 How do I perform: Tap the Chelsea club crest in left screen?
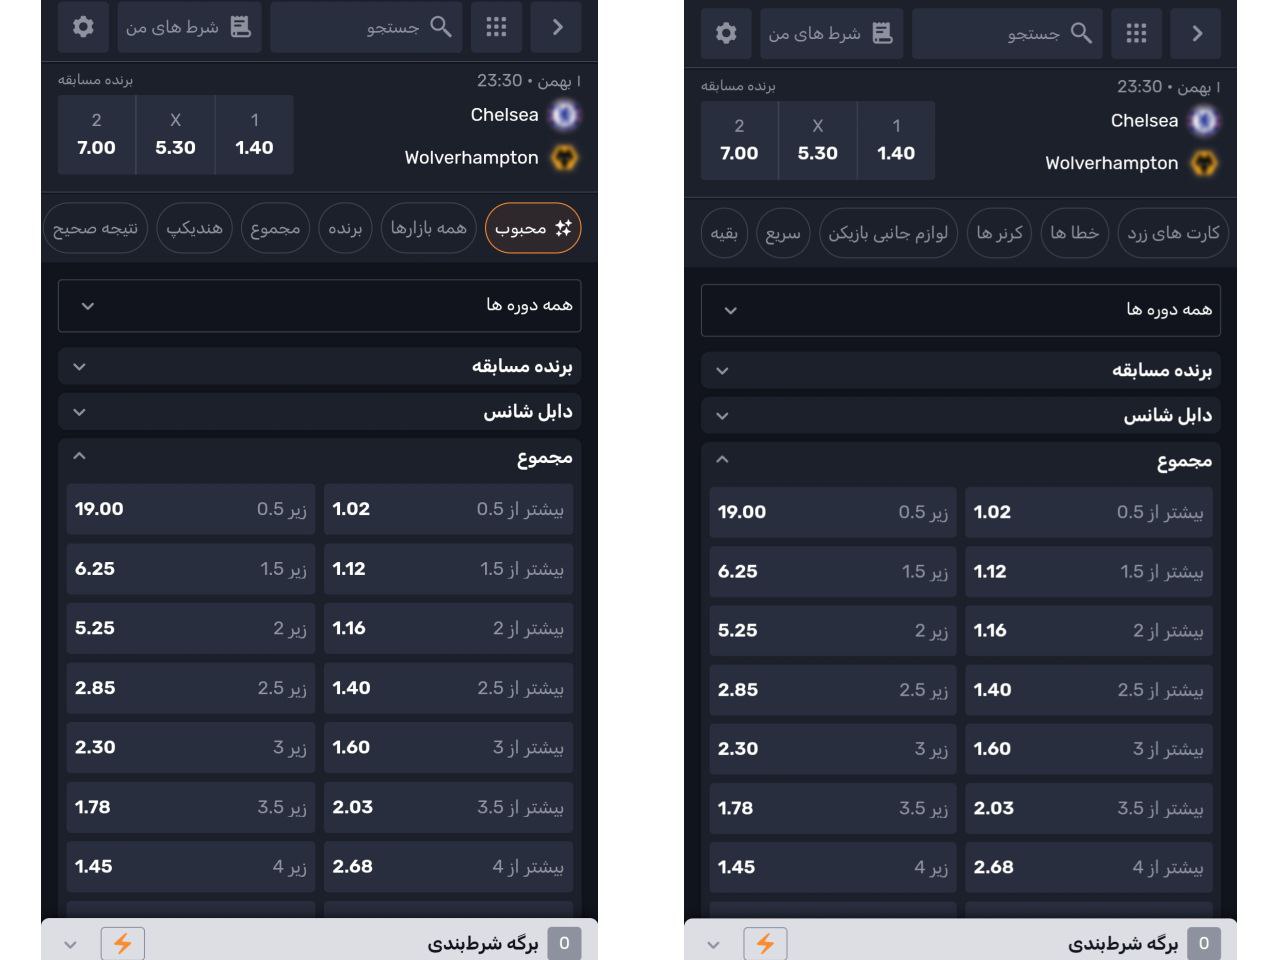(x=565, y=115)
